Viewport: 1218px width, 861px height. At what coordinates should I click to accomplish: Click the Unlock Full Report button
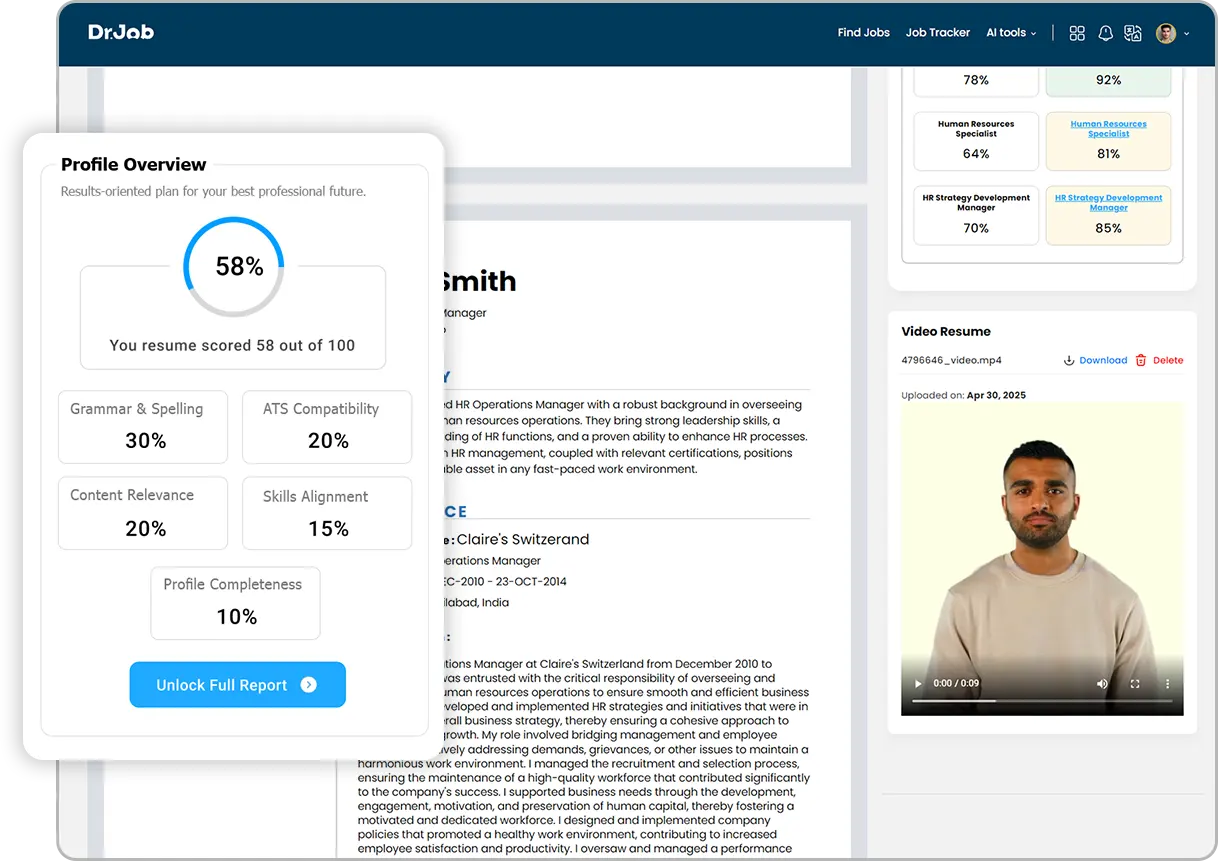(237, 685)
